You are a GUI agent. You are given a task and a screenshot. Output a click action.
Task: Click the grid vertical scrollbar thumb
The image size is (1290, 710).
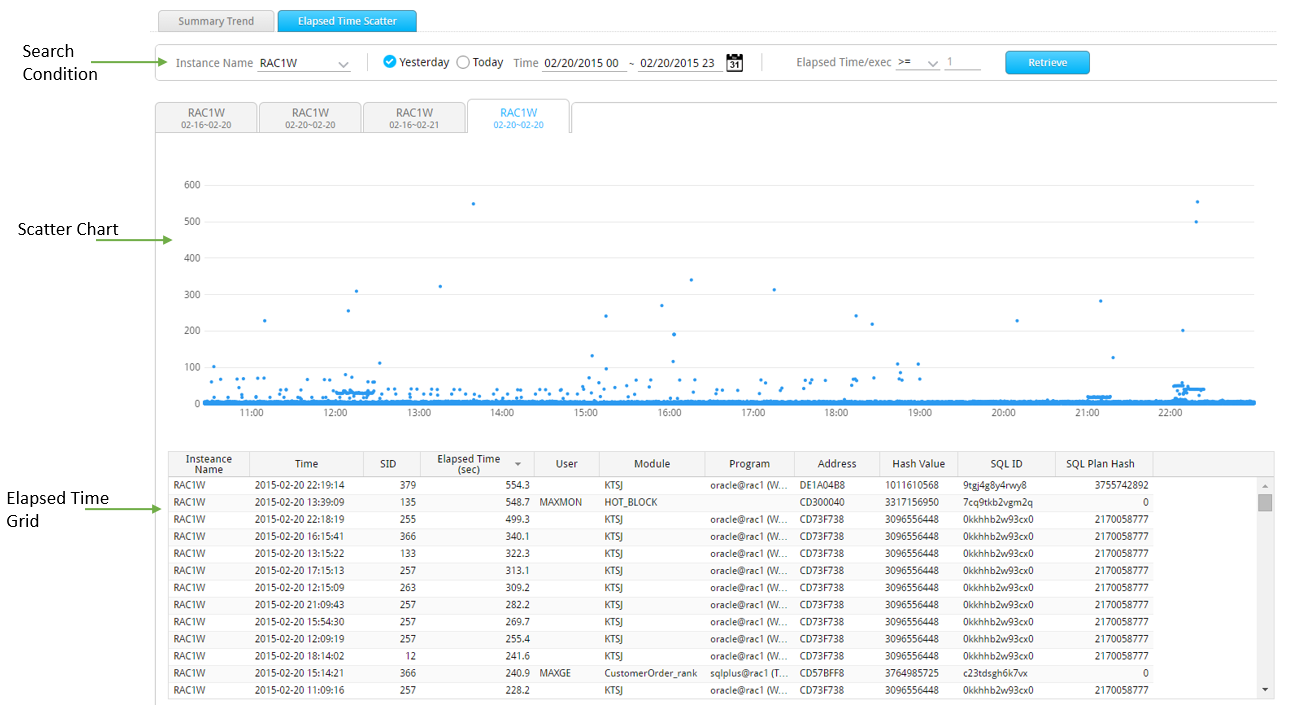coord(1265,502)
